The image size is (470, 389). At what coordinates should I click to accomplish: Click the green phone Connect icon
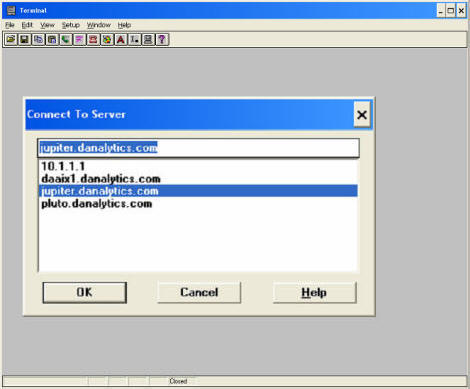tap(66, 40)
